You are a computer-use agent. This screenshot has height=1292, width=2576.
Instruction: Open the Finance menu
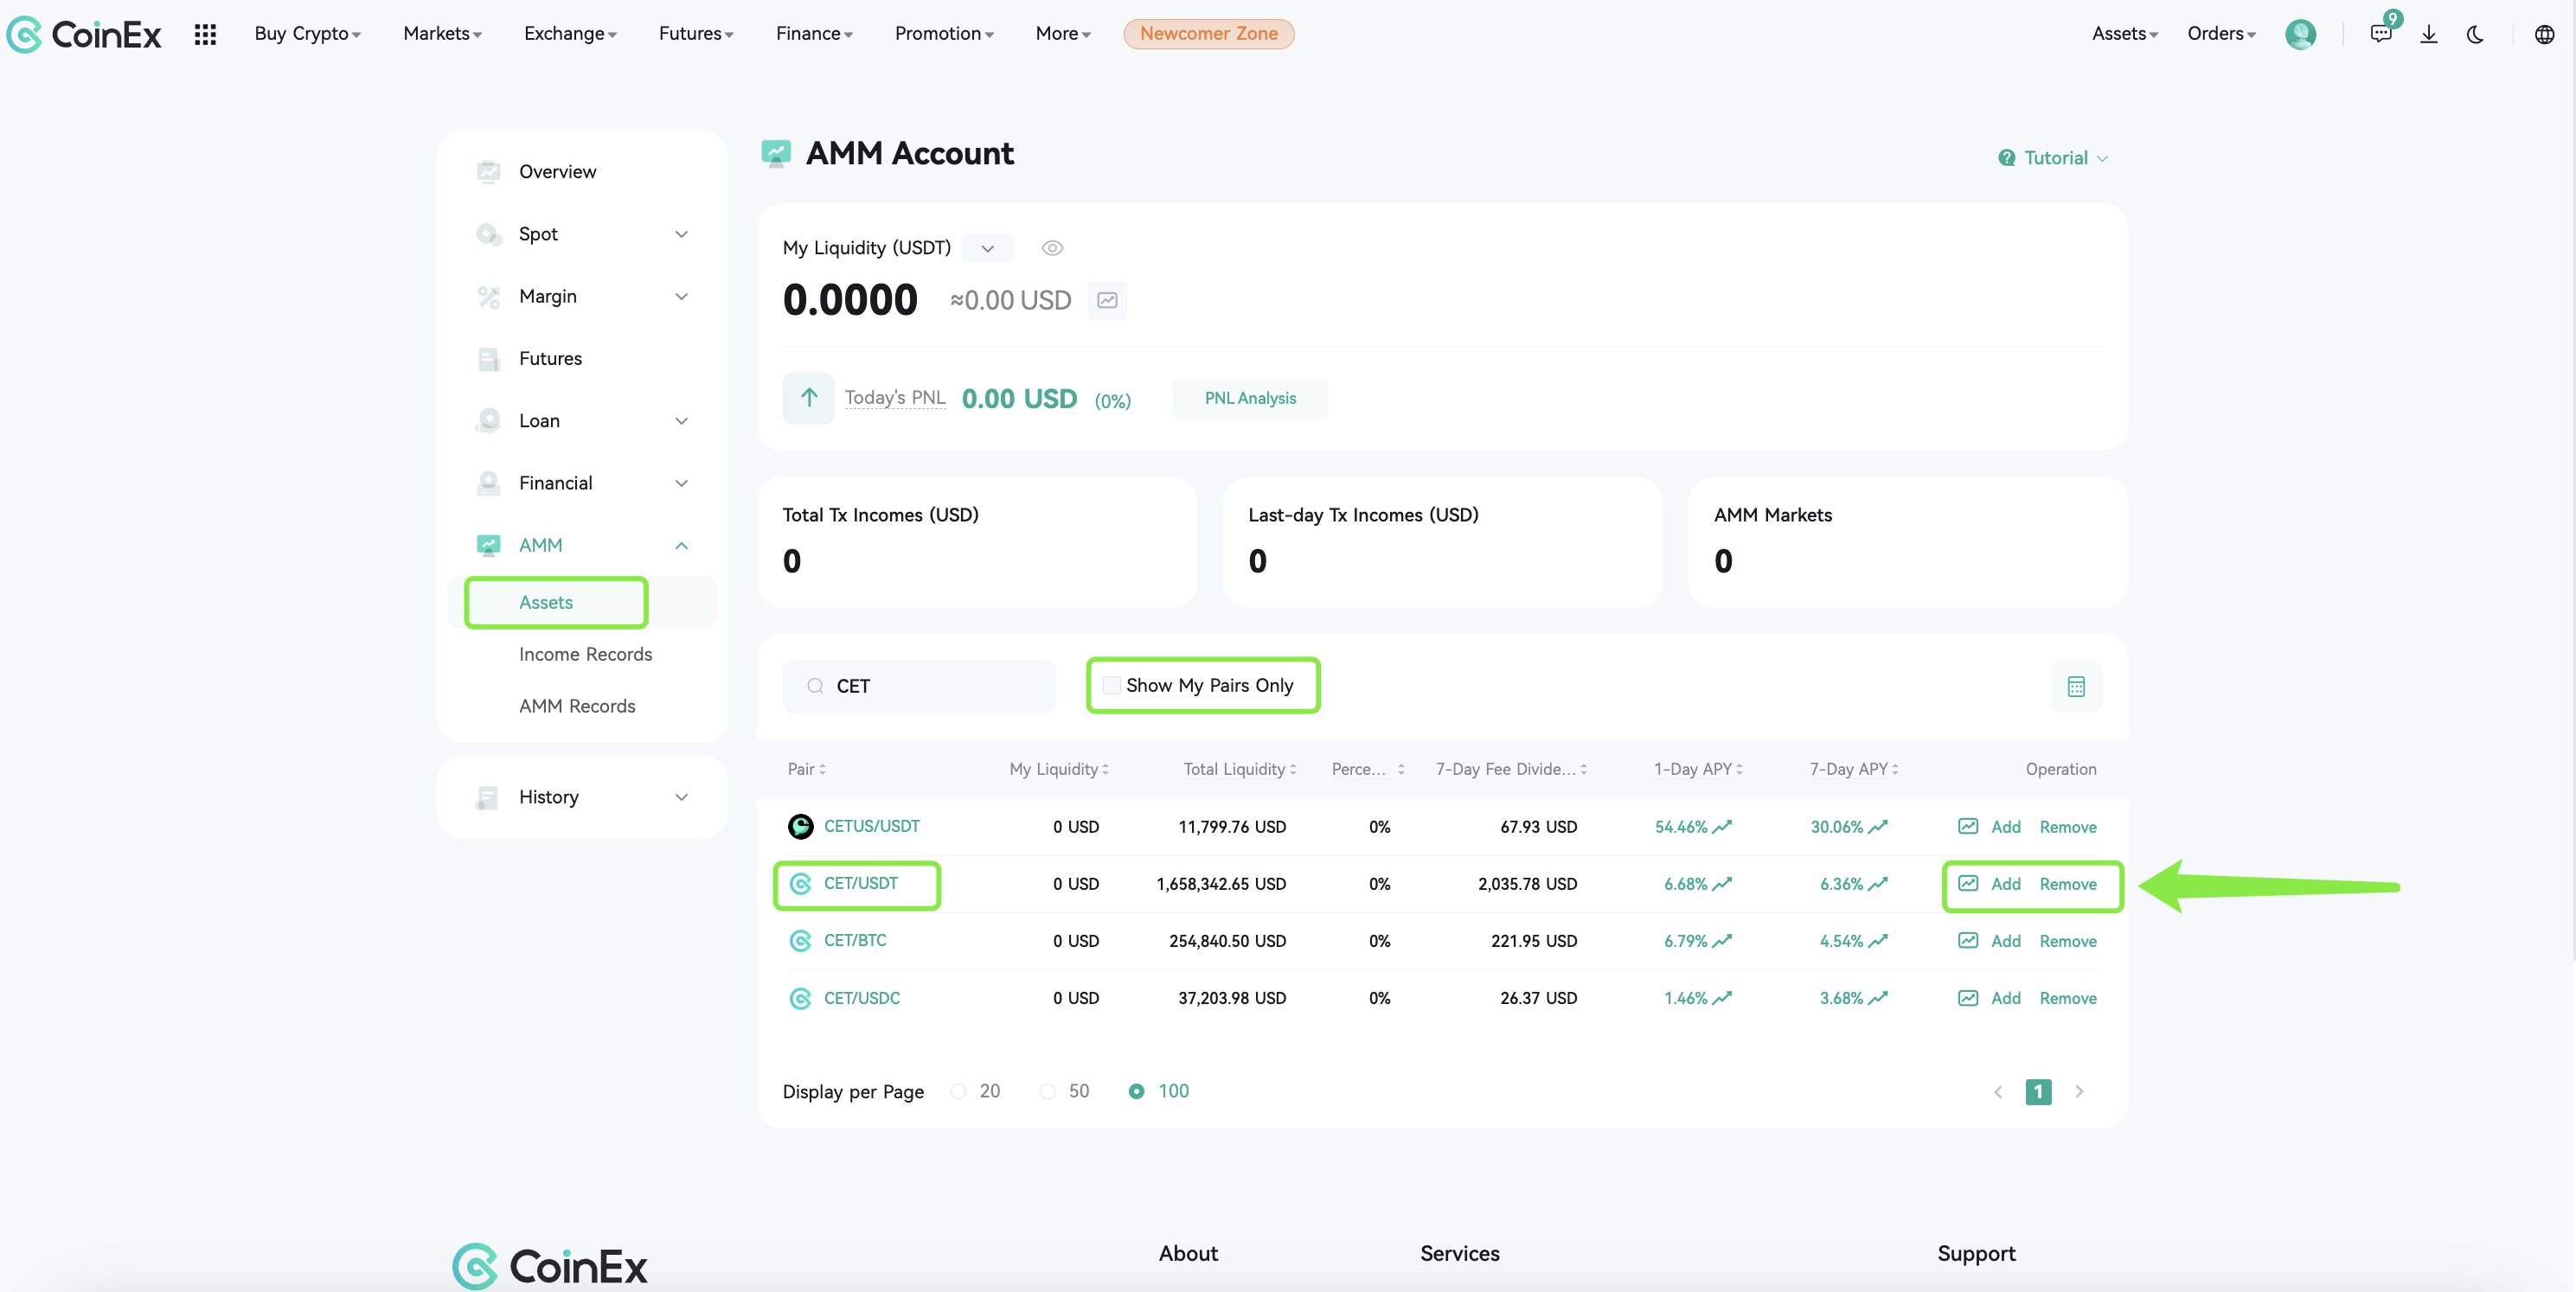pos(814,34)
